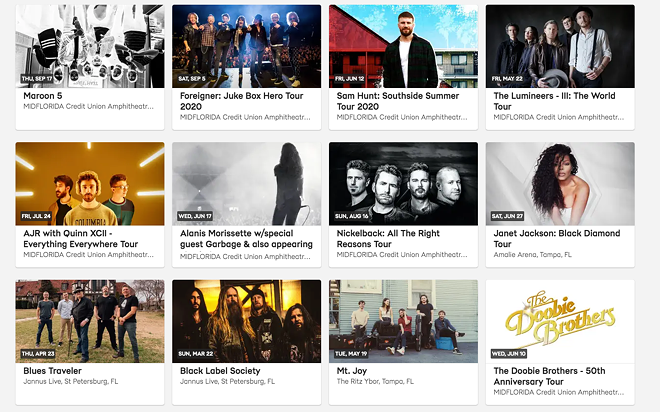The image size is (660, 412).
Task: Click The Doobie Brothers gold logo
Action: [x=560, y=318]
